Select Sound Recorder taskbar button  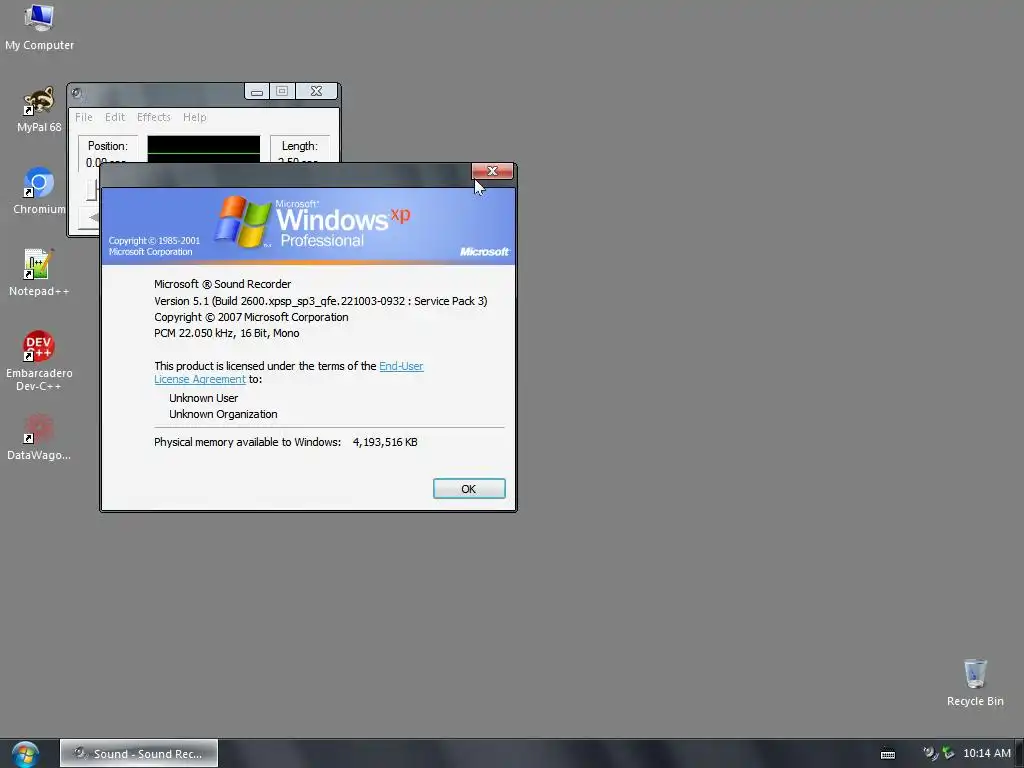pyautogui.click(x=139, y=754)
